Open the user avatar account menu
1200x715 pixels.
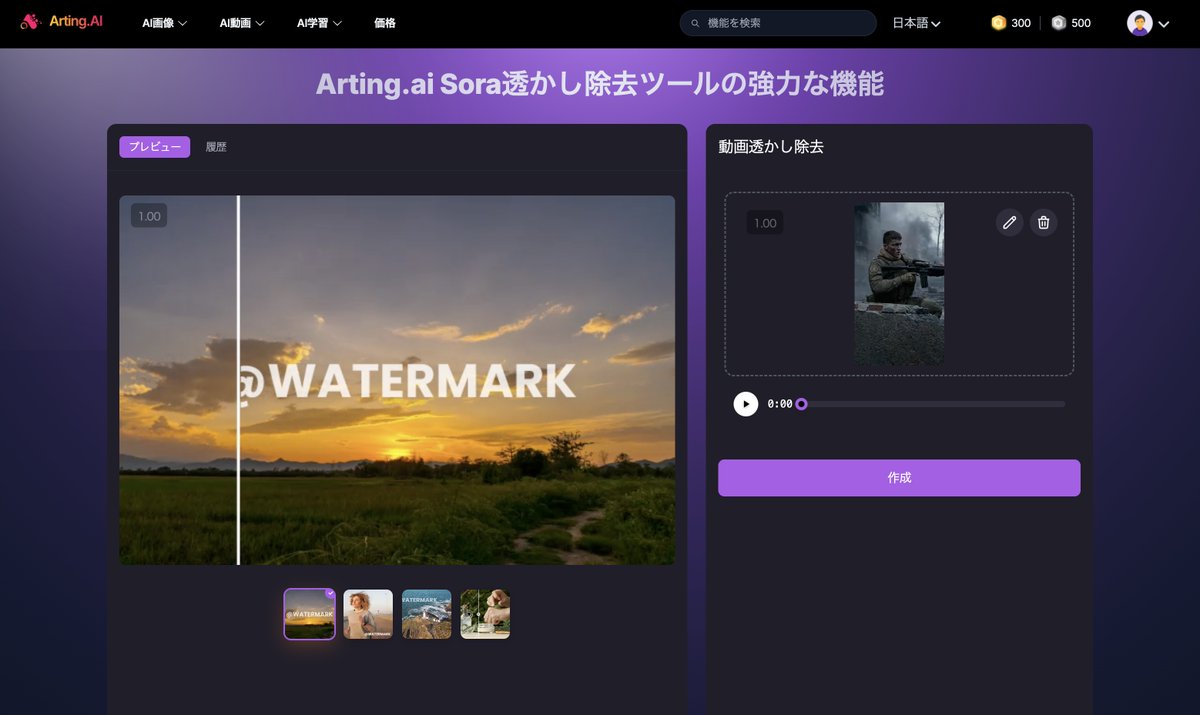pos(1148,23)
